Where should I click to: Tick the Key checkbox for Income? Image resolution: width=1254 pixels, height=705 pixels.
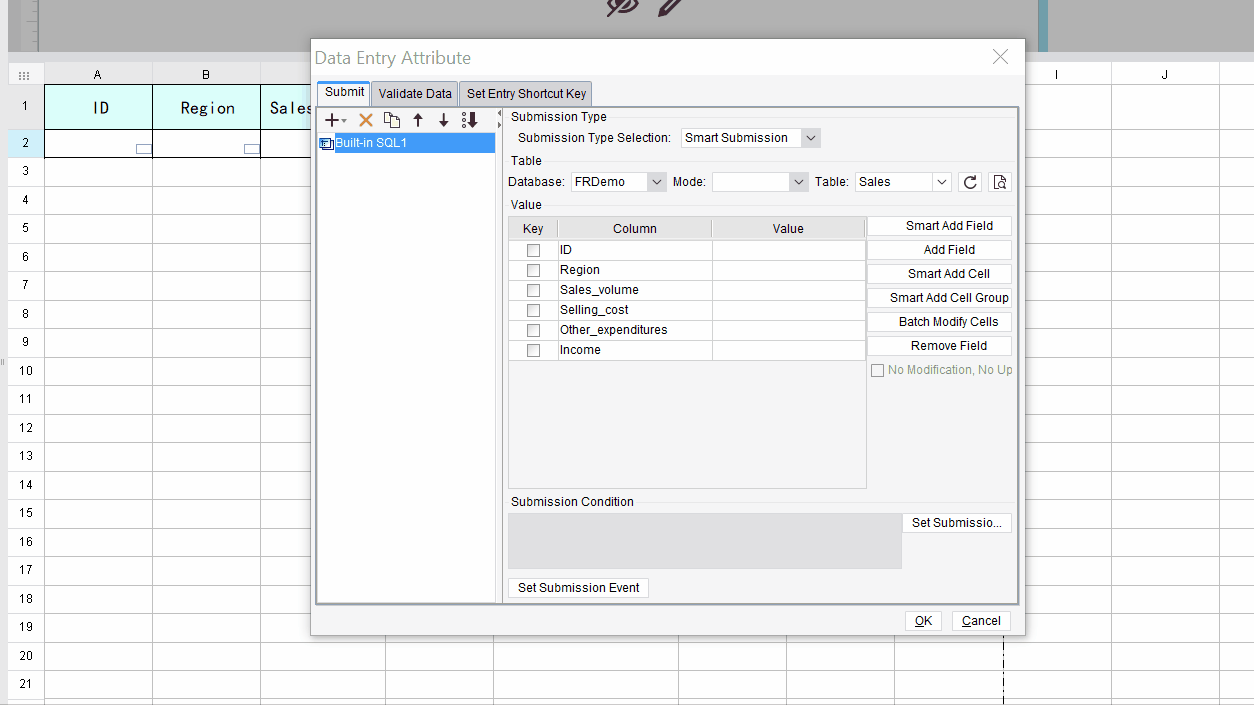(533, 350)
